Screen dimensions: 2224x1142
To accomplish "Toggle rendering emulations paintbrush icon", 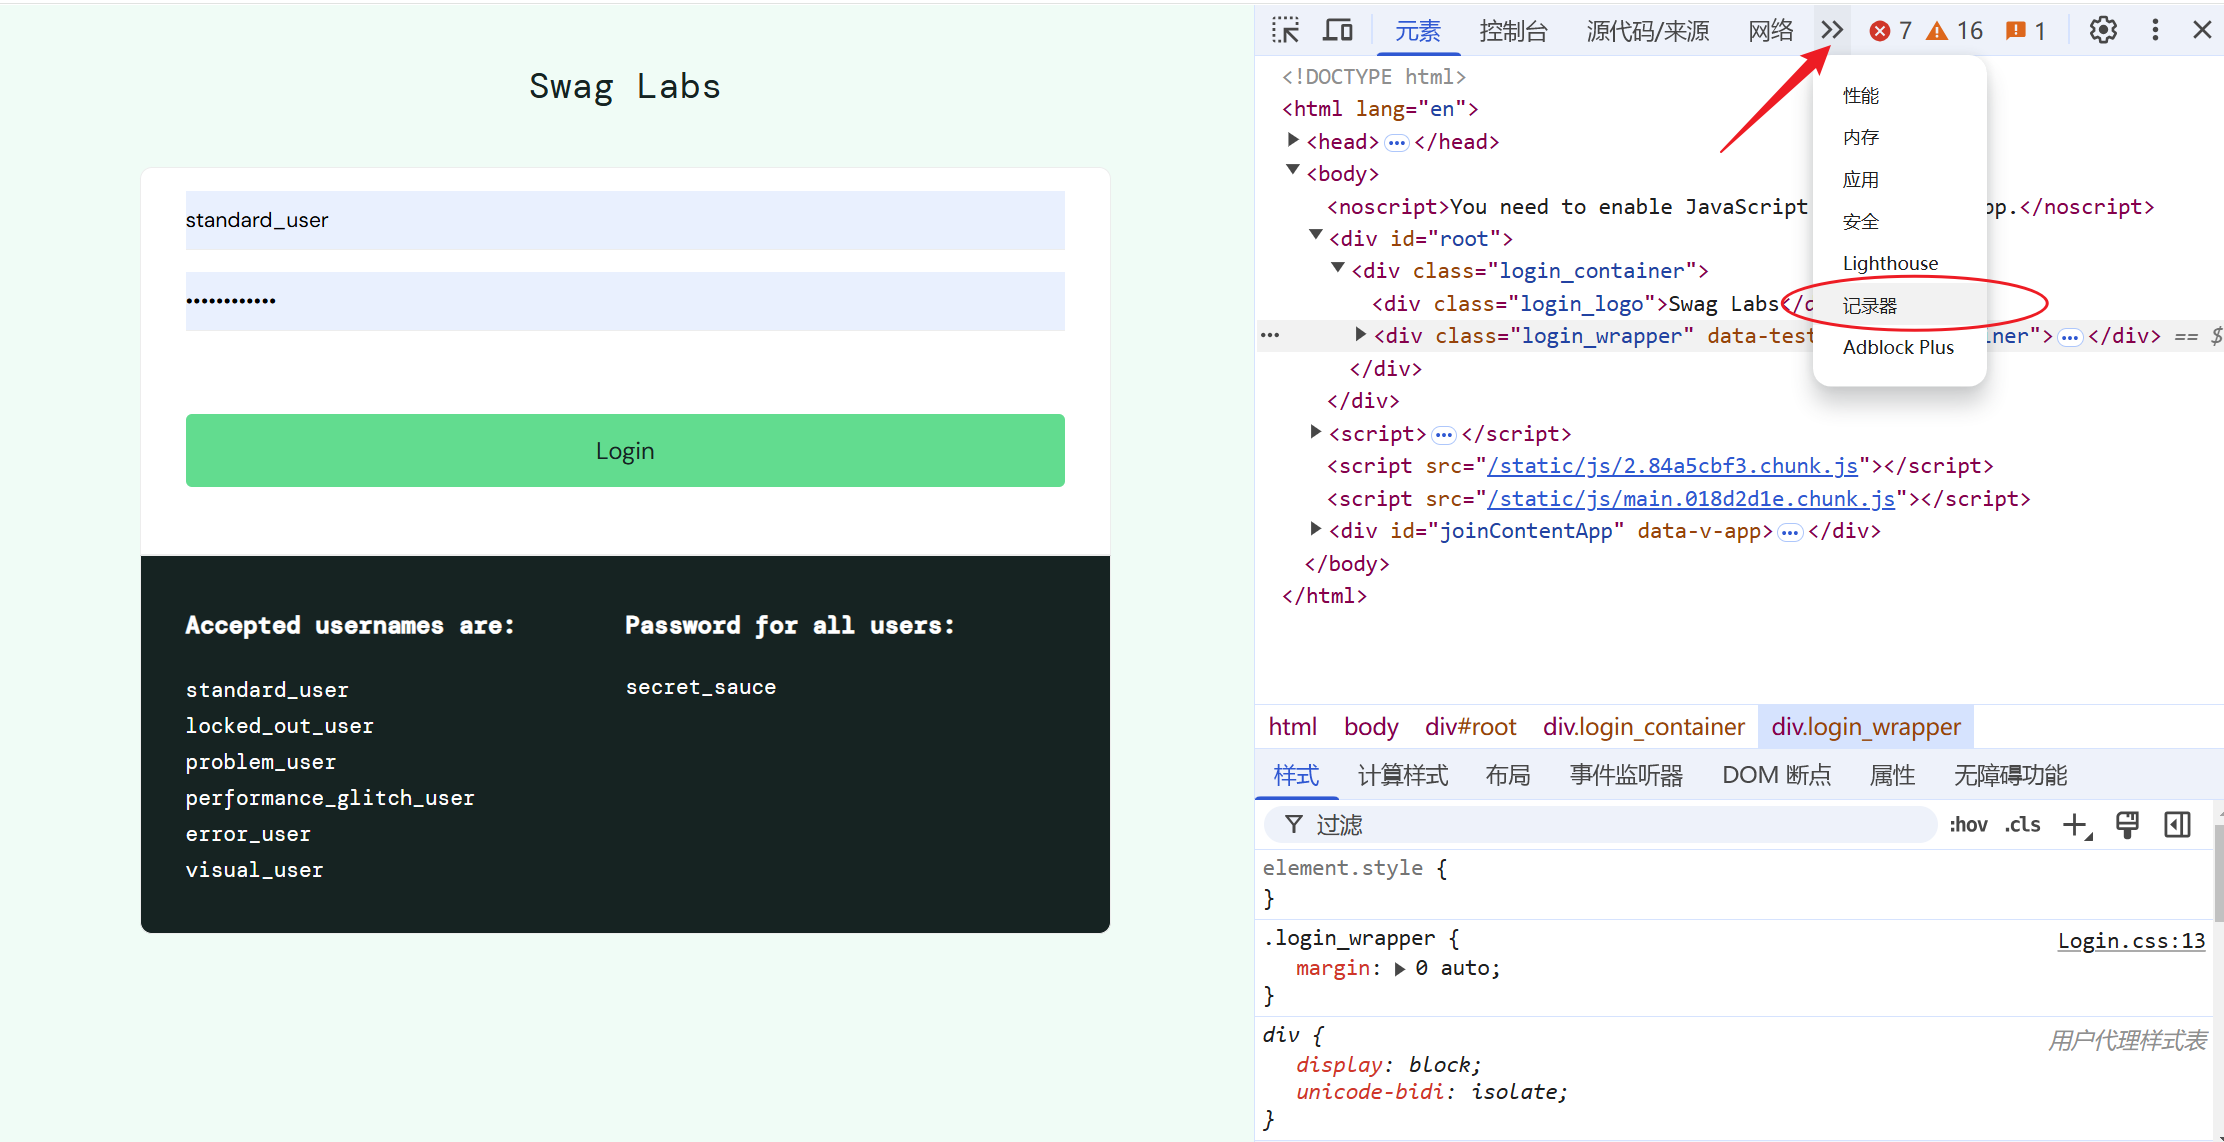I will click(x=2127, y=825).
